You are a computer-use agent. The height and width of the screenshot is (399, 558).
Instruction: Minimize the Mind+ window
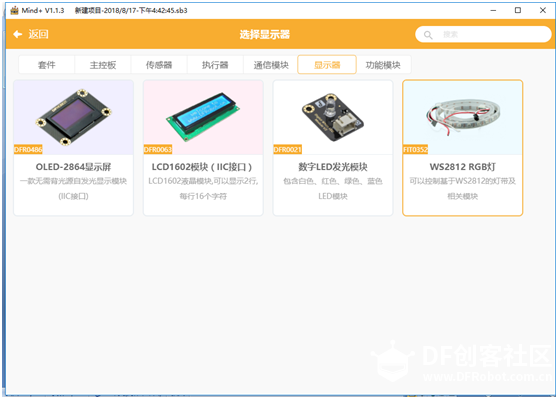493,10
